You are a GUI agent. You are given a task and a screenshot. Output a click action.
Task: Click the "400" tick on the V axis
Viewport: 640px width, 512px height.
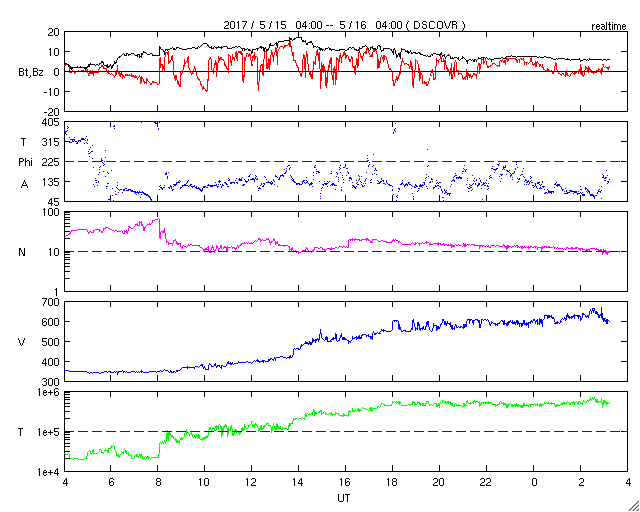(52, 362)
